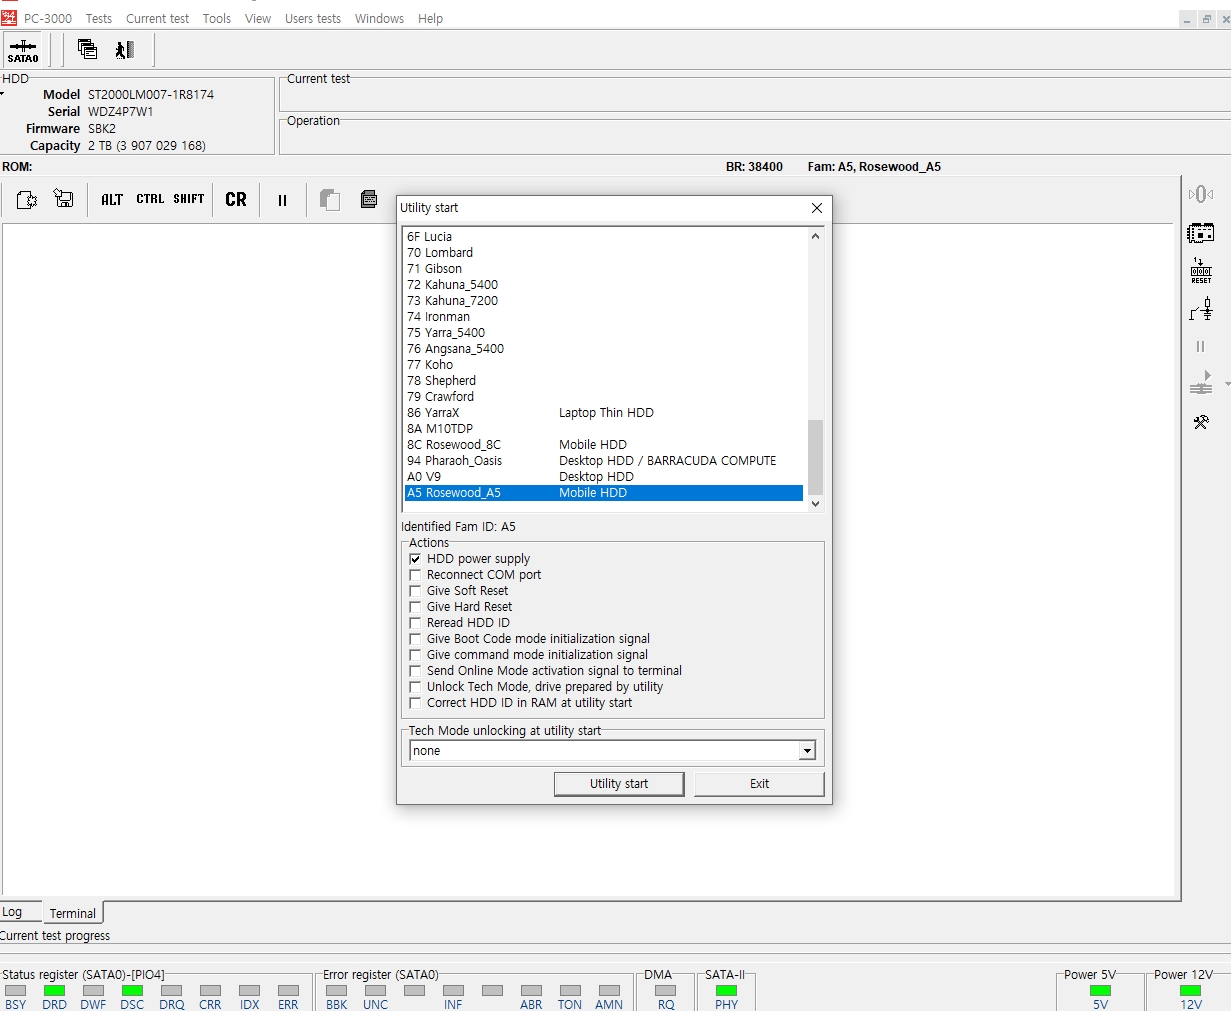Image resolution: width=1231 pixels, height=1011 pixels.
Task: Check Unlock Tech Mode, drive prepared by utility
Action: (415, 687)
